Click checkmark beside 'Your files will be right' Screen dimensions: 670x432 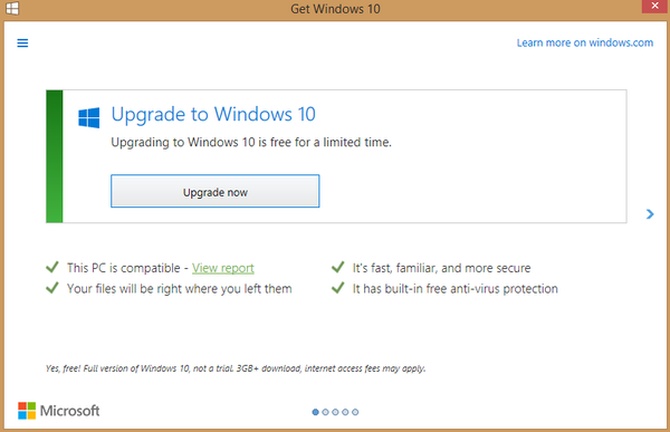[x=51, y=289]
